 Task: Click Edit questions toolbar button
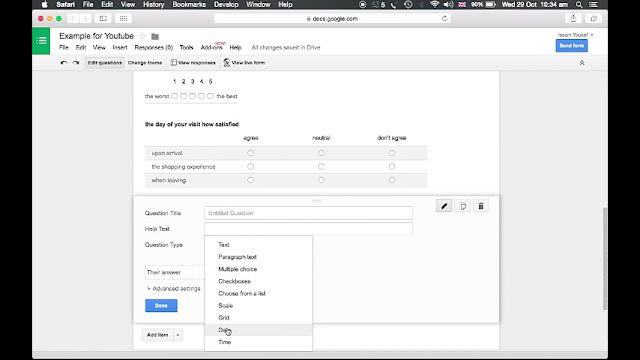click(x=104, y=63)
